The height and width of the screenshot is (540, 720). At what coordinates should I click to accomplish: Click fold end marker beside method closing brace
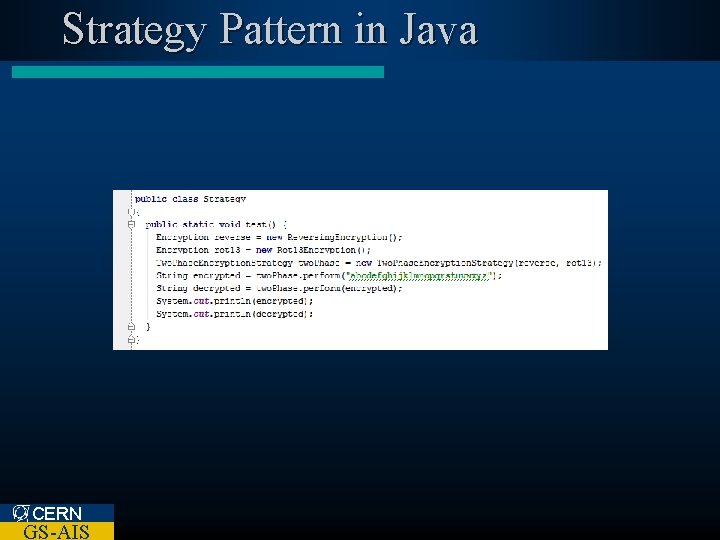click(132, 327)
